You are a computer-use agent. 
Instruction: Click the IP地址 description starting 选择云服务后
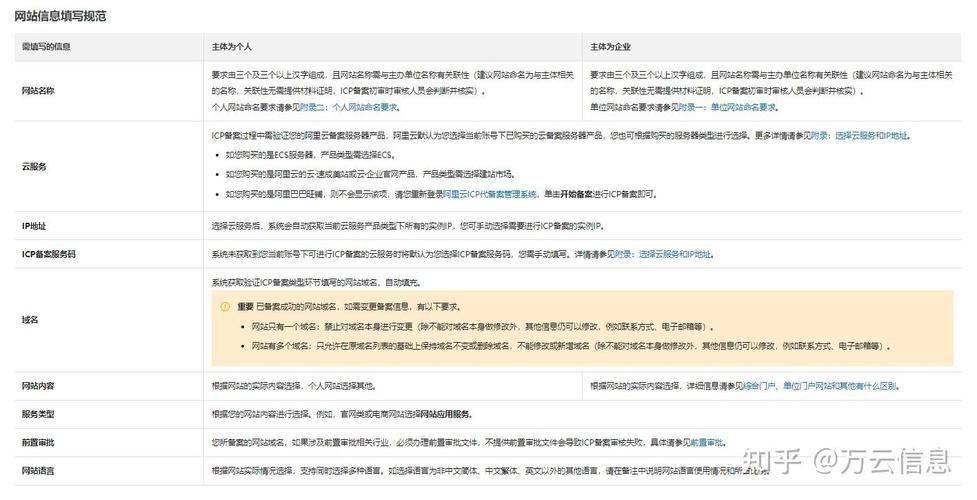408,226
